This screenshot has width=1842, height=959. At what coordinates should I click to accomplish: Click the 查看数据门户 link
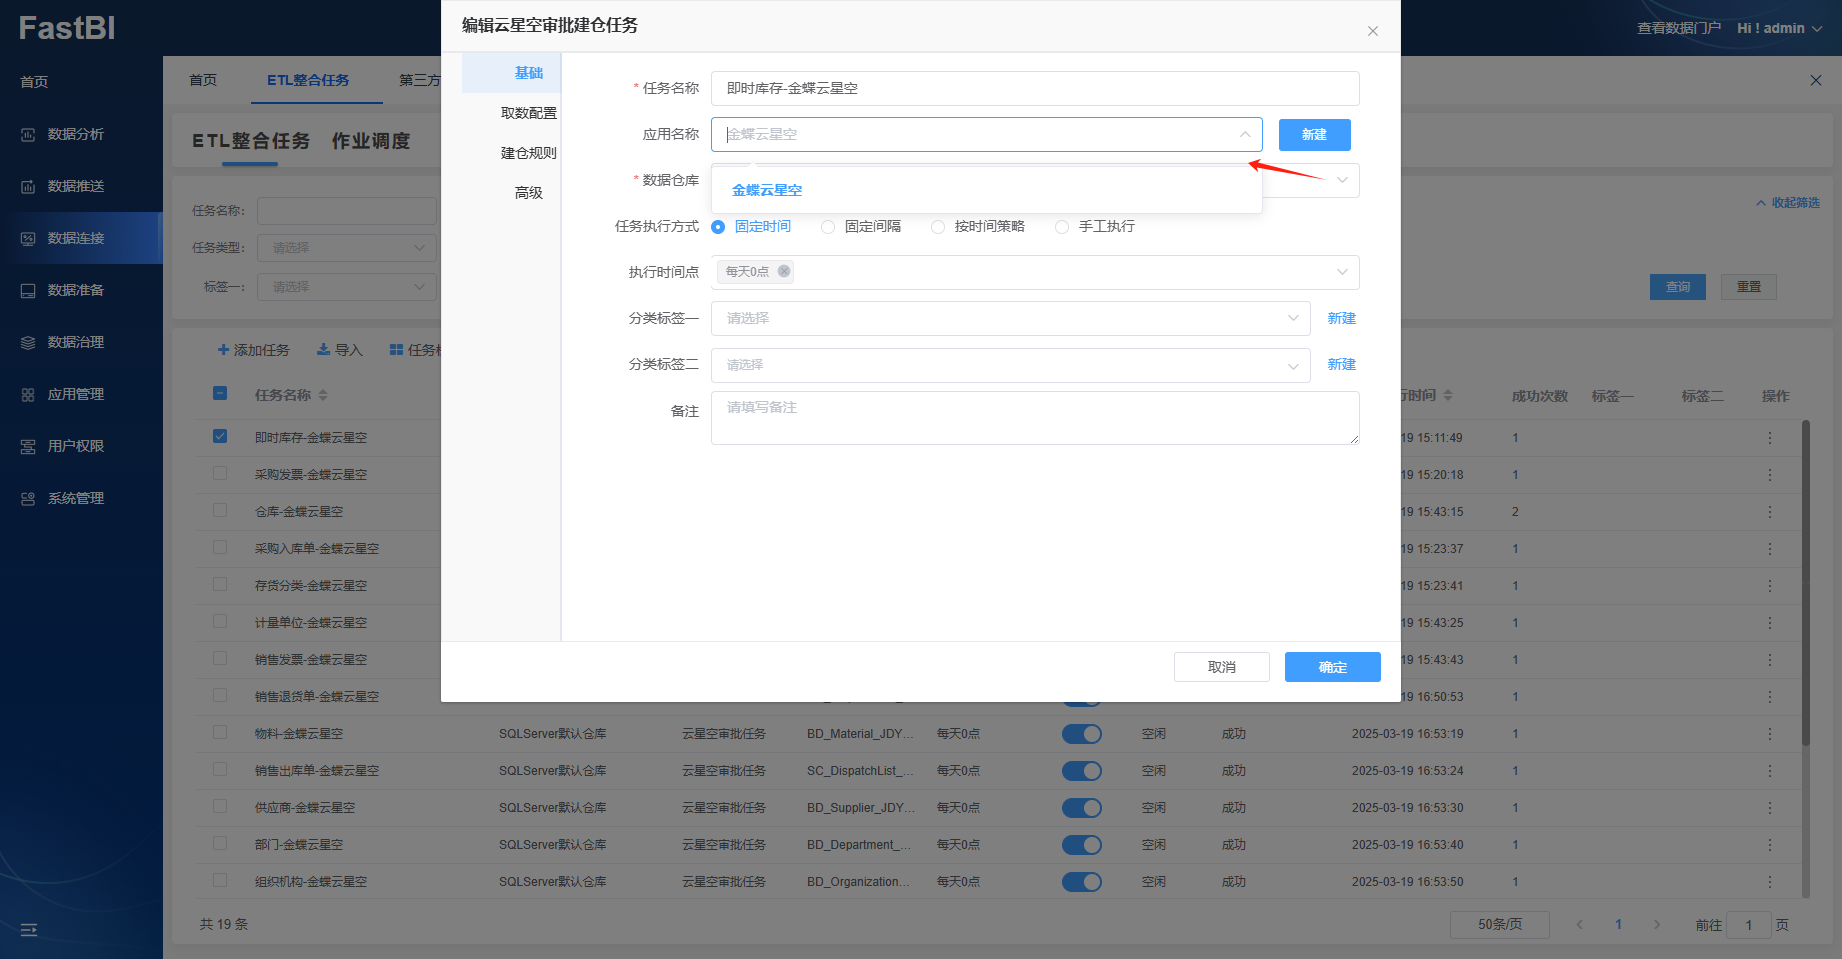pyautogui.click(x=1679, y=28)
